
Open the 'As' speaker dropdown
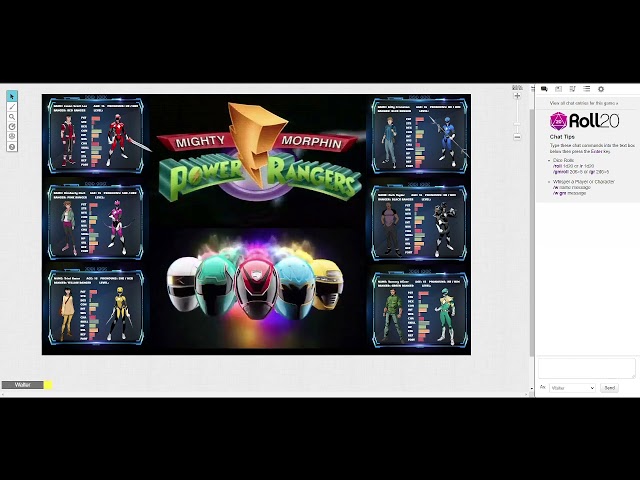pyautogui.click(x=572, y=388)
